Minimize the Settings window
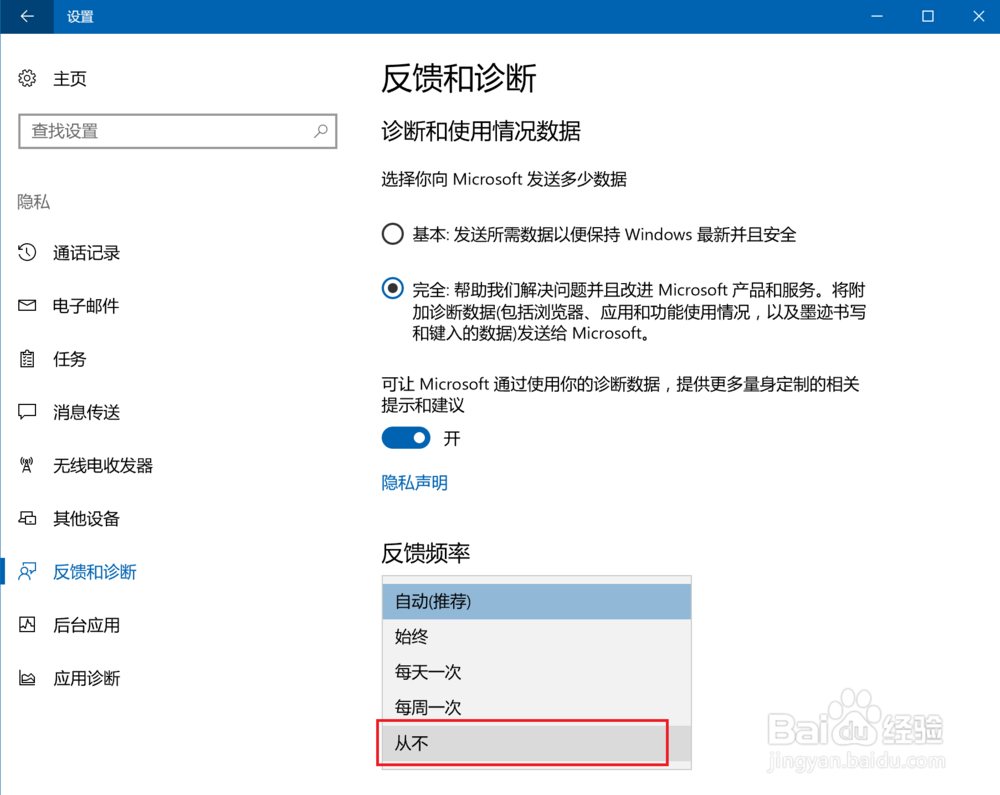 pyautogui.click(x=877, y=17)
